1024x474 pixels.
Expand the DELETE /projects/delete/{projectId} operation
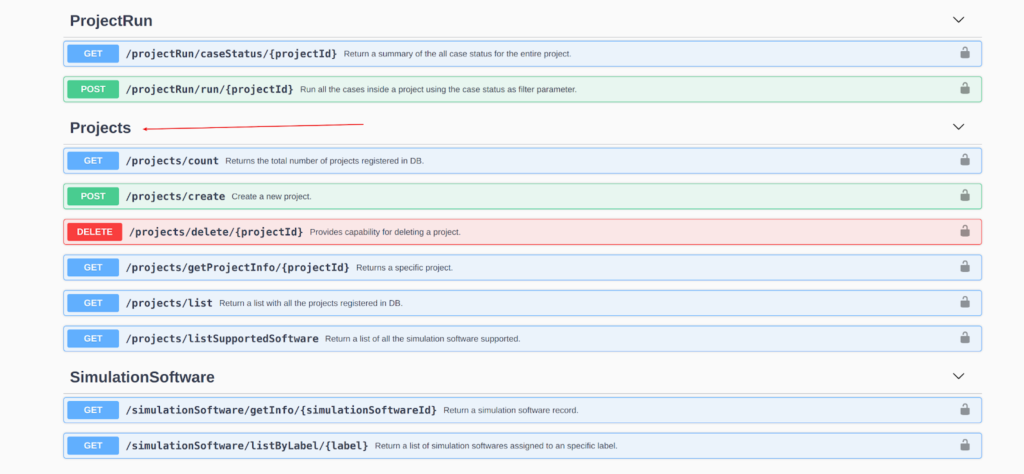click(522, 231)
